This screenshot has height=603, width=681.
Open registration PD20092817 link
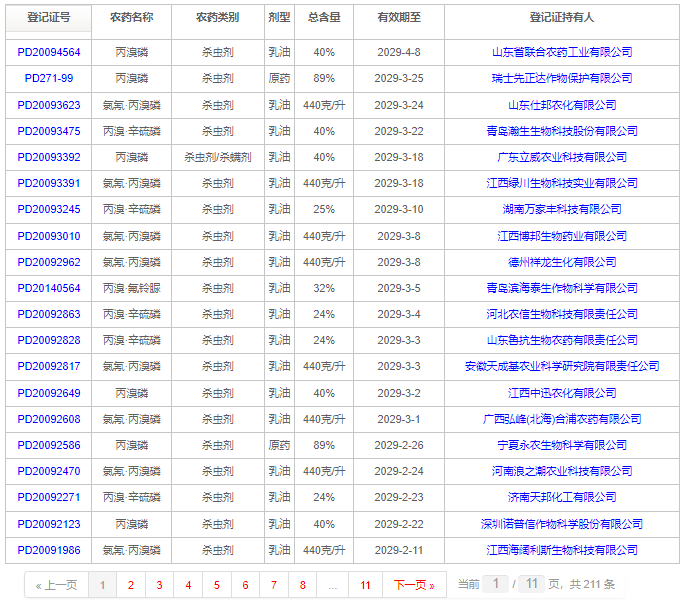49,367
